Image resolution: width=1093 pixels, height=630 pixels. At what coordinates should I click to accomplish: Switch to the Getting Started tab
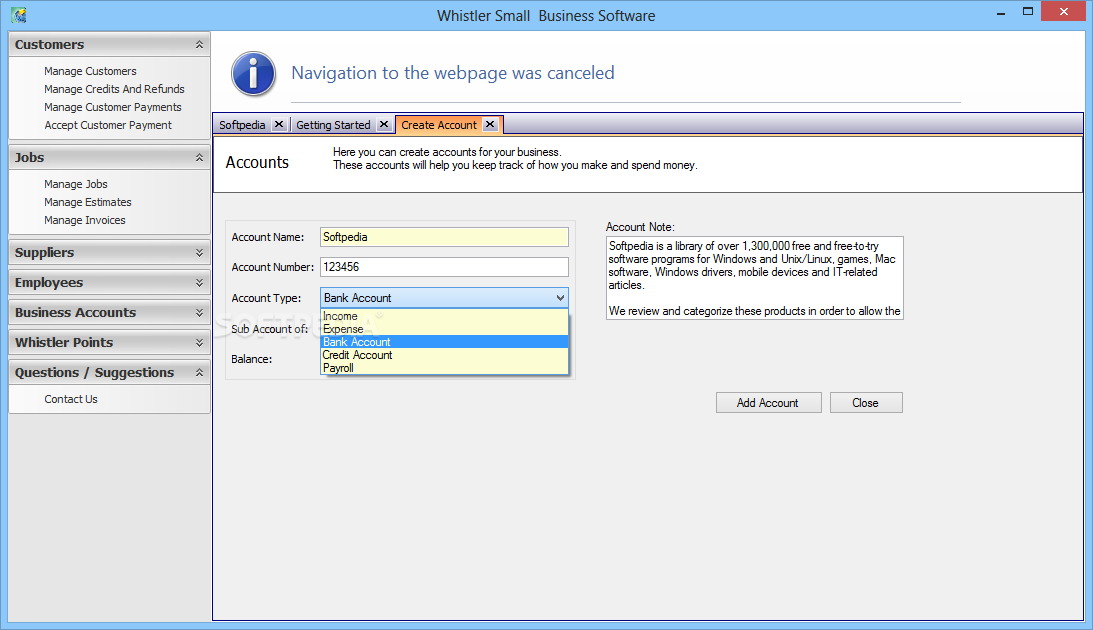(x=333, y=125)
